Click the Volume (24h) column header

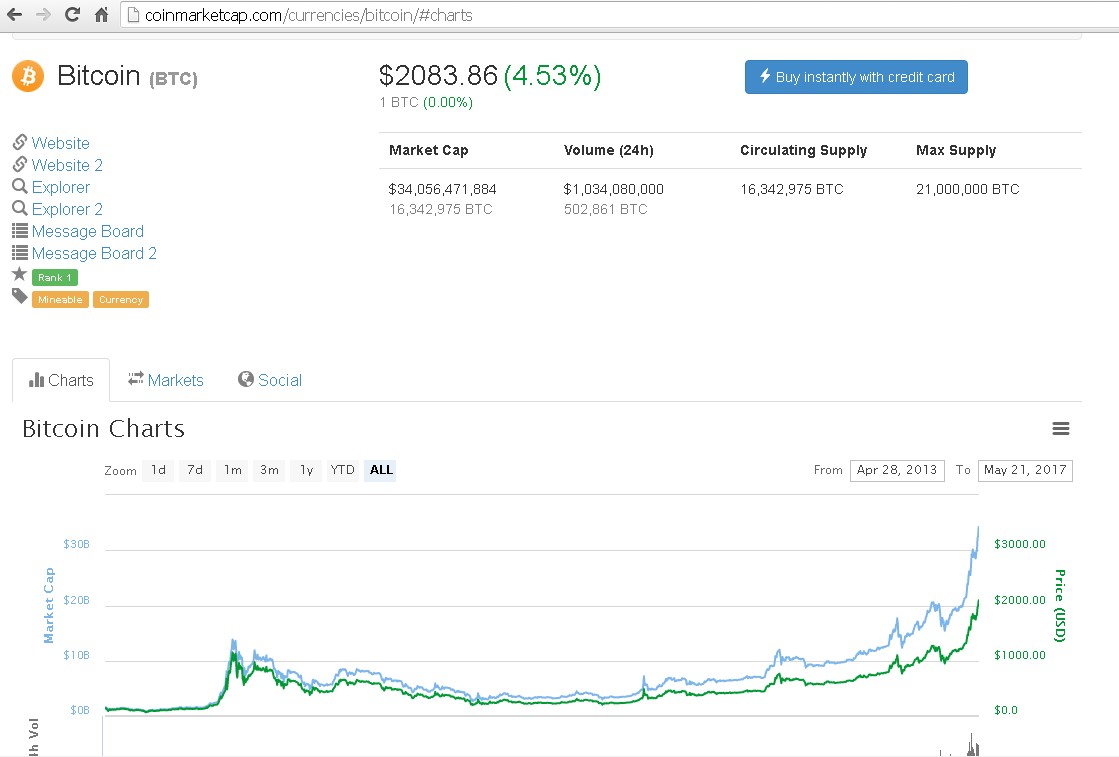click(x=609, y=150)
